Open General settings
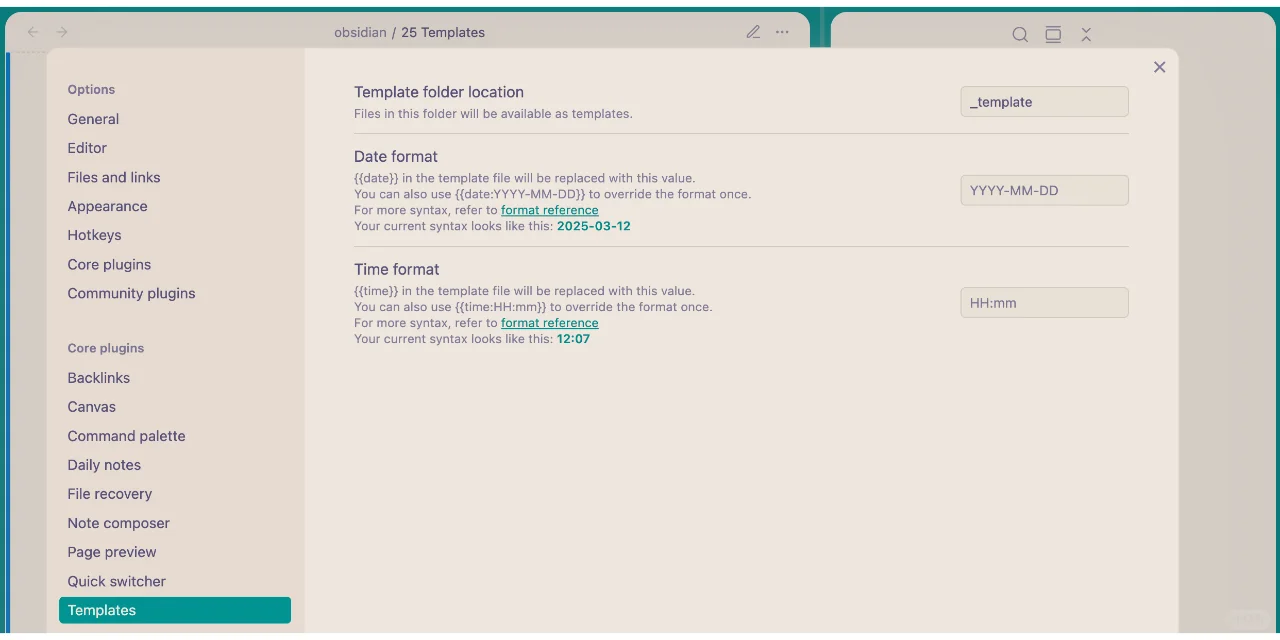Screen dimensions: 1280x640 tap(175, 119)
